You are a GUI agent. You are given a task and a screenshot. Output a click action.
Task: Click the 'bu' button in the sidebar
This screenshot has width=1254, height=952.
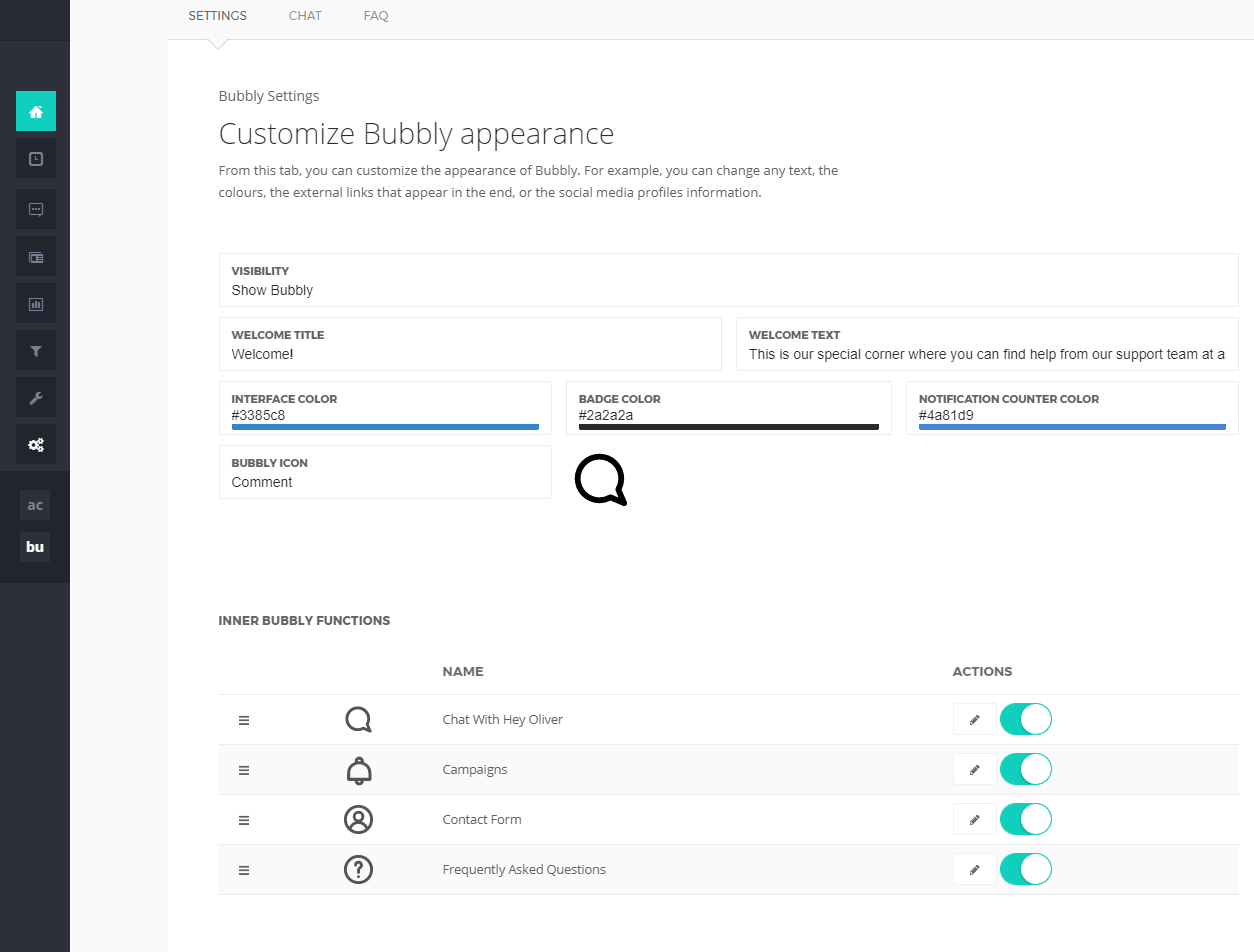tap(35, 547)
